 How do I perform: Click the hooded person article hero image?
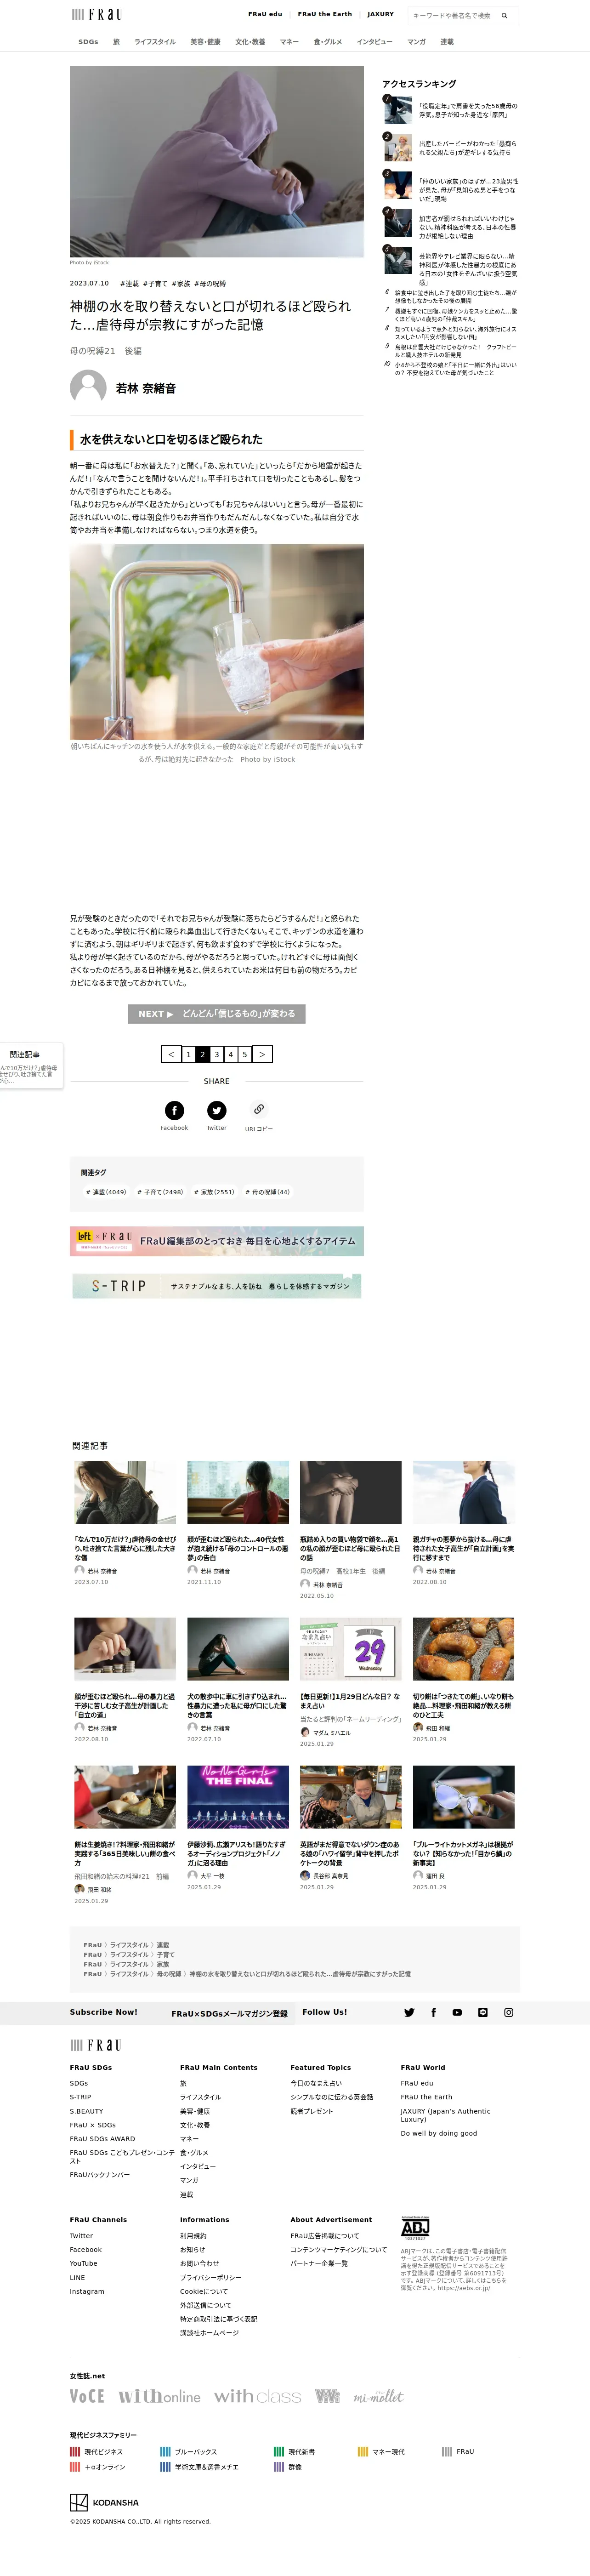pos(217,161)
